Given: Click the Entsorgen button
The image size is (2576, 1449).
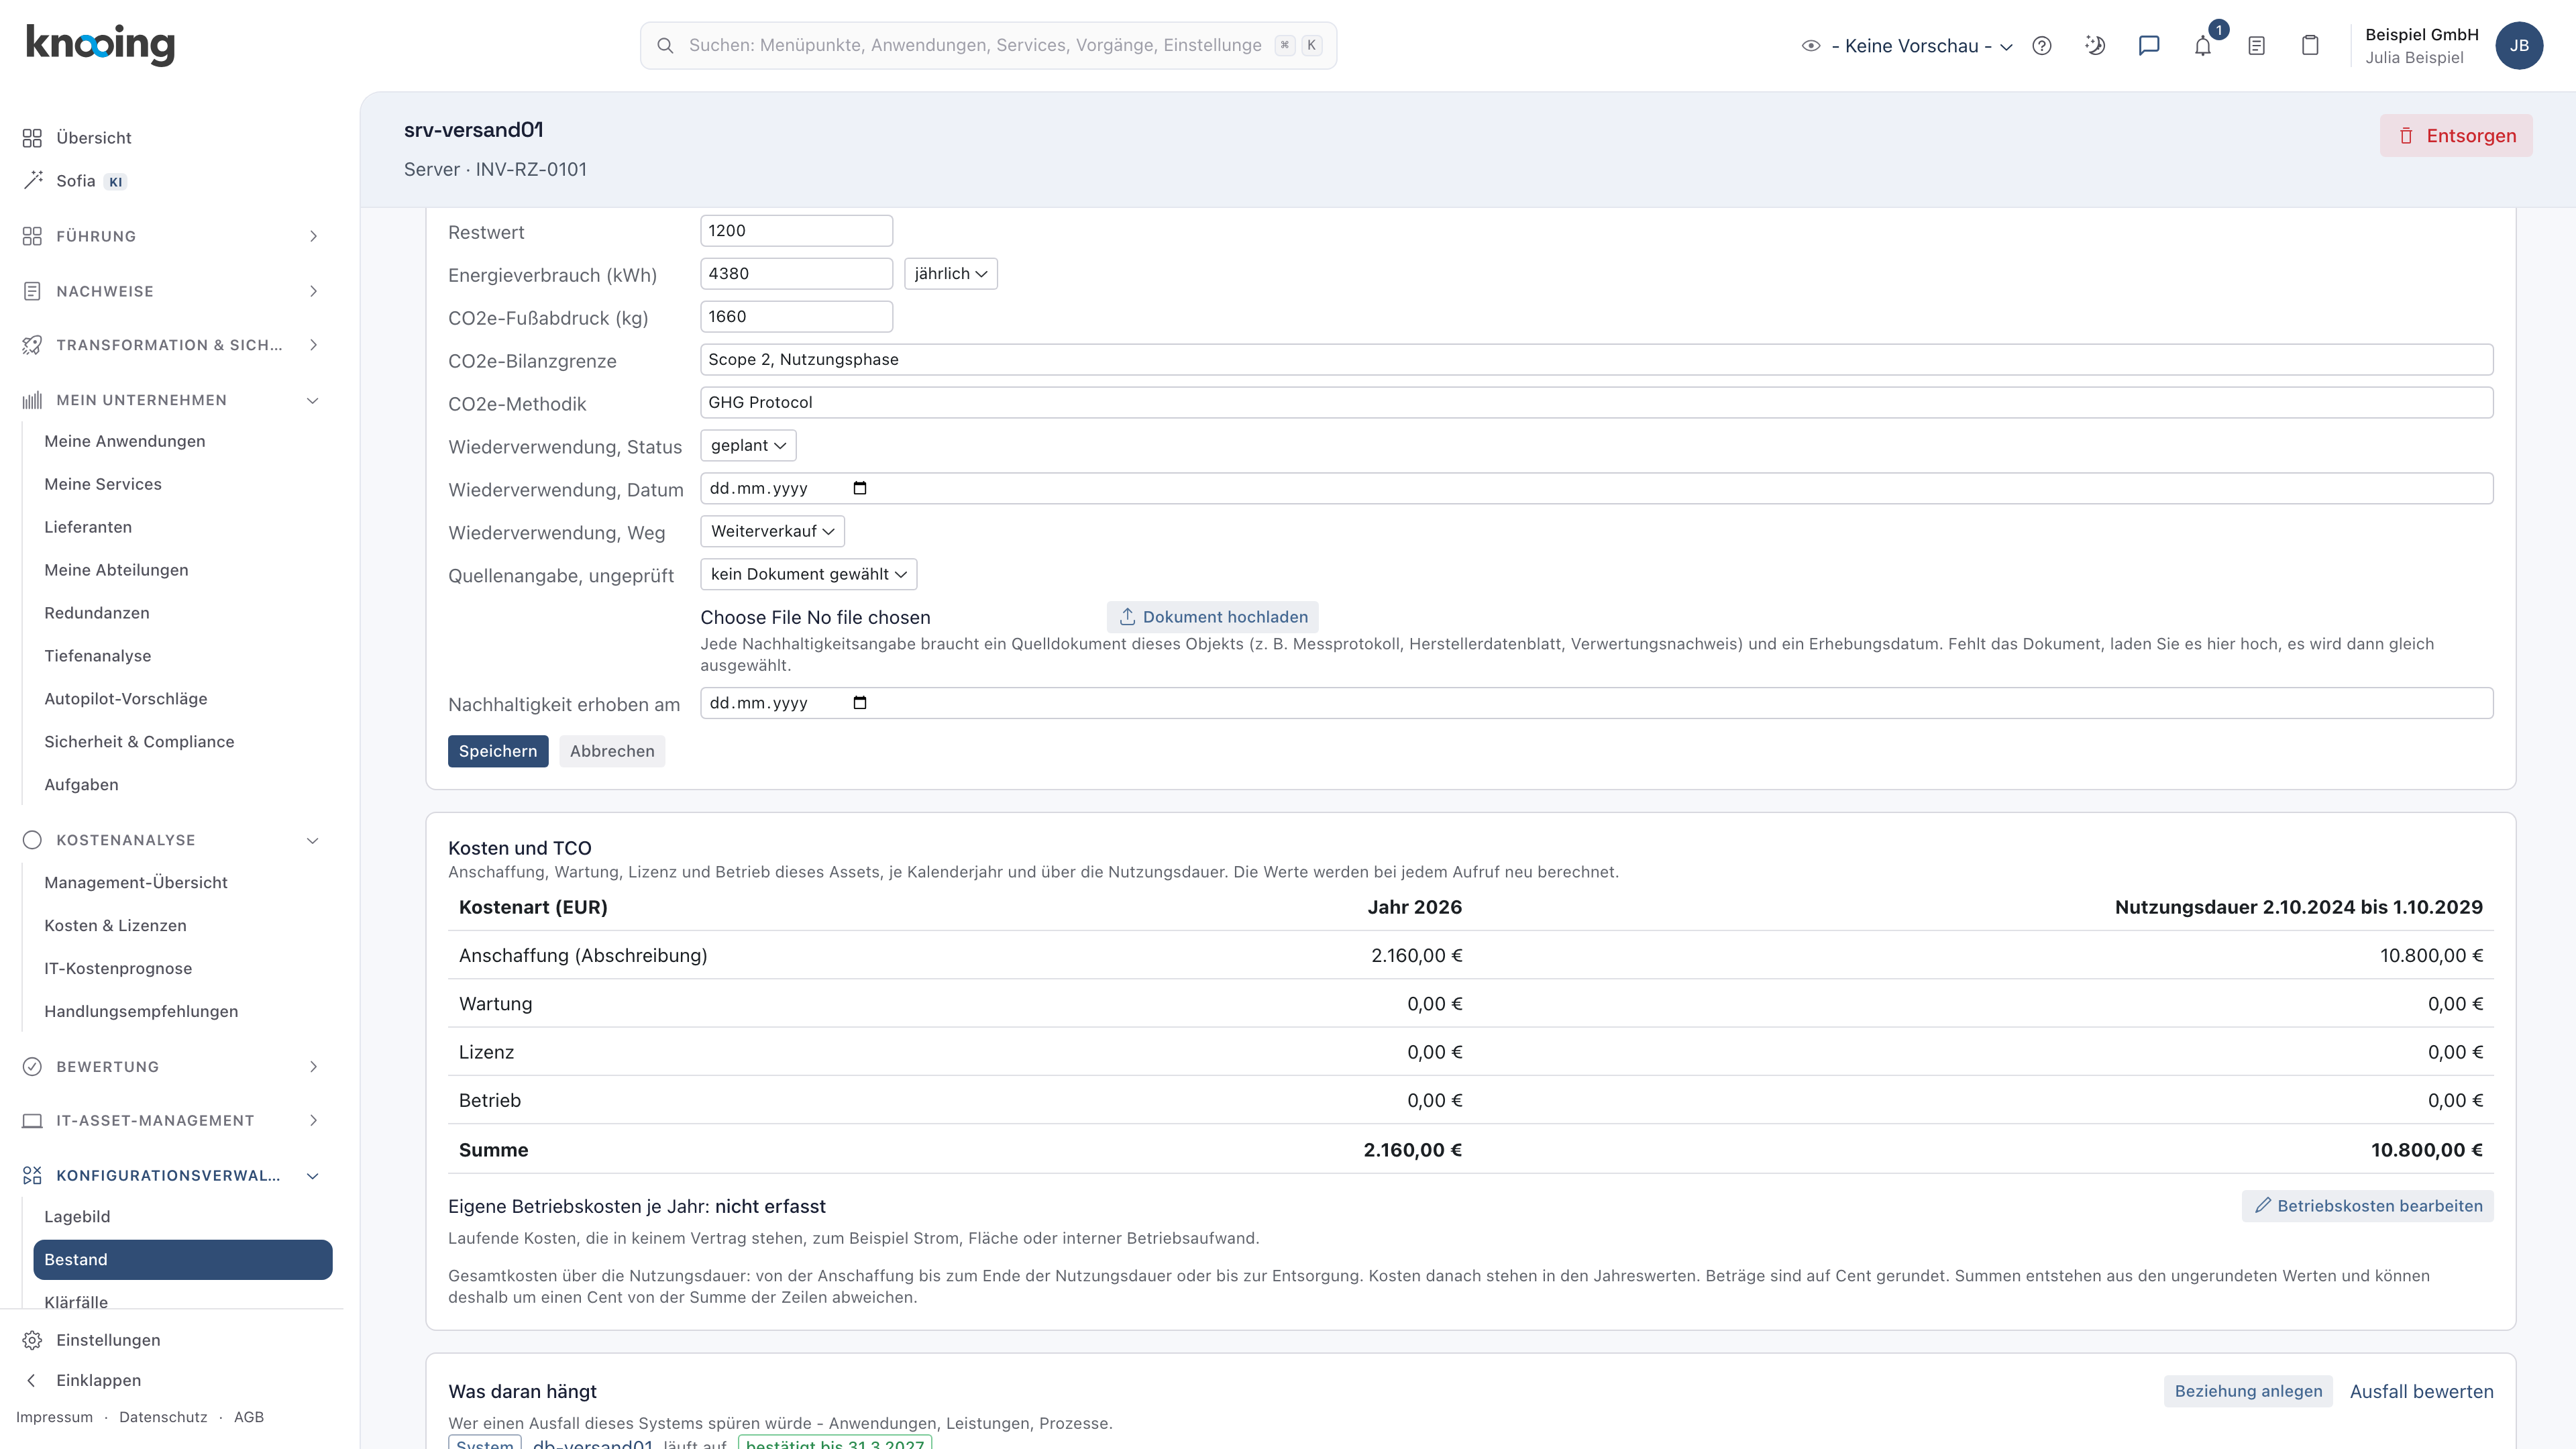Looking at the screenshot, I should click(2456, 136).
